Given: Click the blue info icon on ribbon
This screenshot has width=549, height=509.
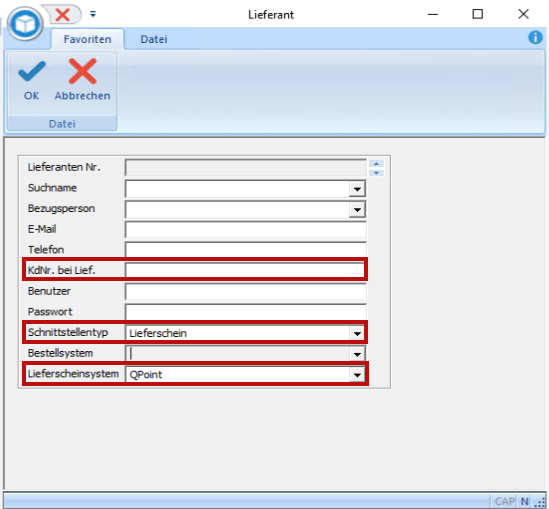Looking at the screenshot, I should [535, 37].
